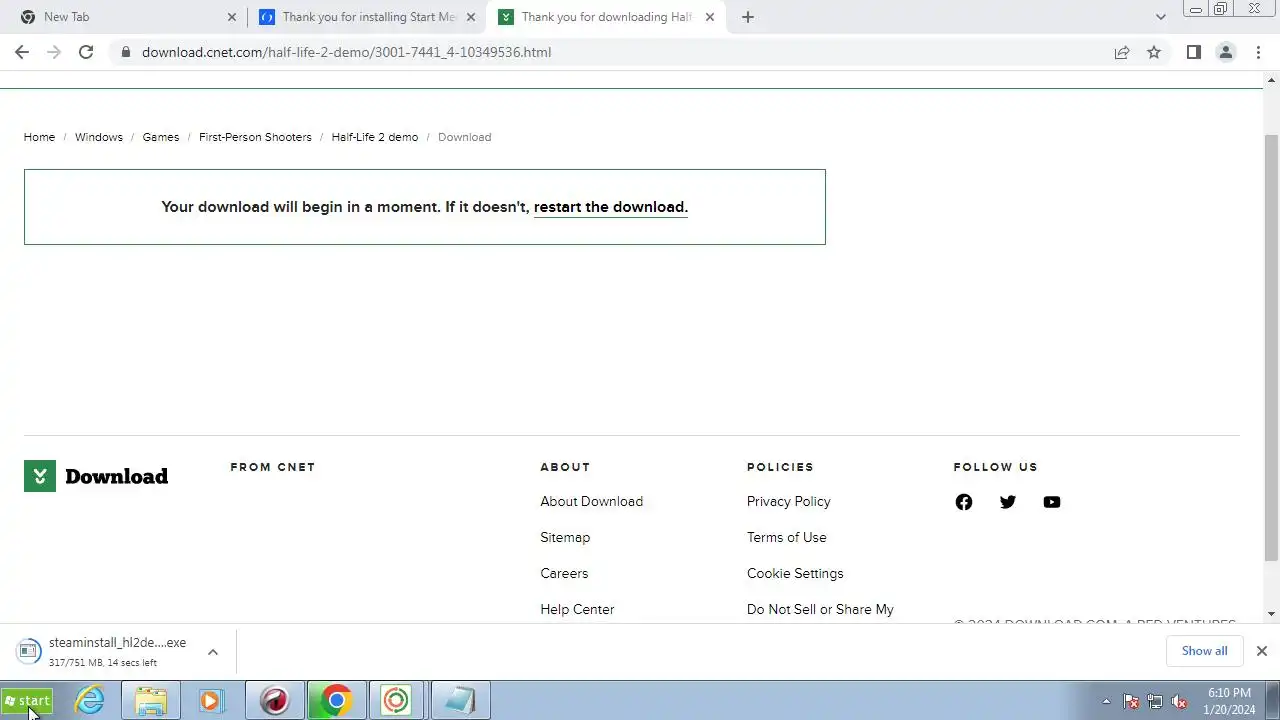Screen dimensions: 1280x720
Task: Open Do Not Sell or Share link
Action: (820, 610)
